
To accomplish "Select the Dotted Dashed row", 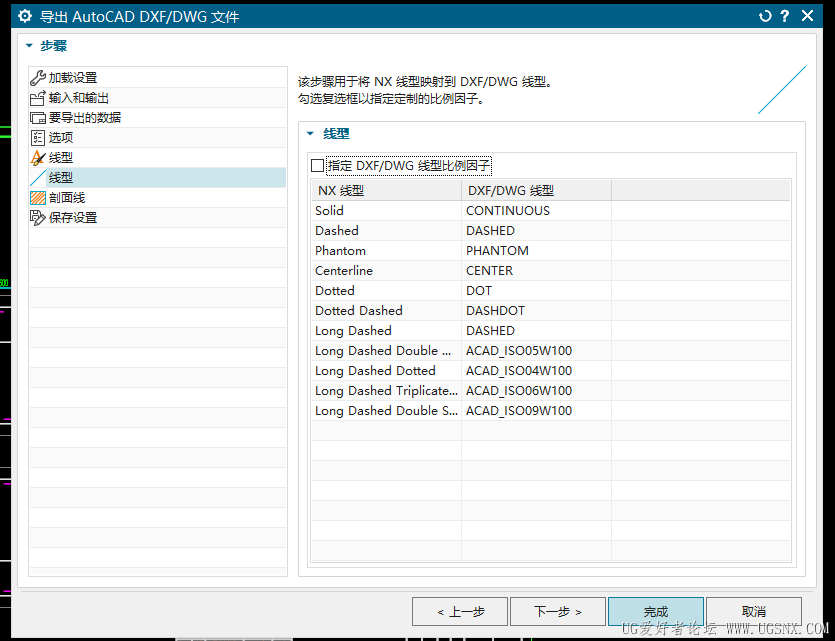I will click(387, 310).
